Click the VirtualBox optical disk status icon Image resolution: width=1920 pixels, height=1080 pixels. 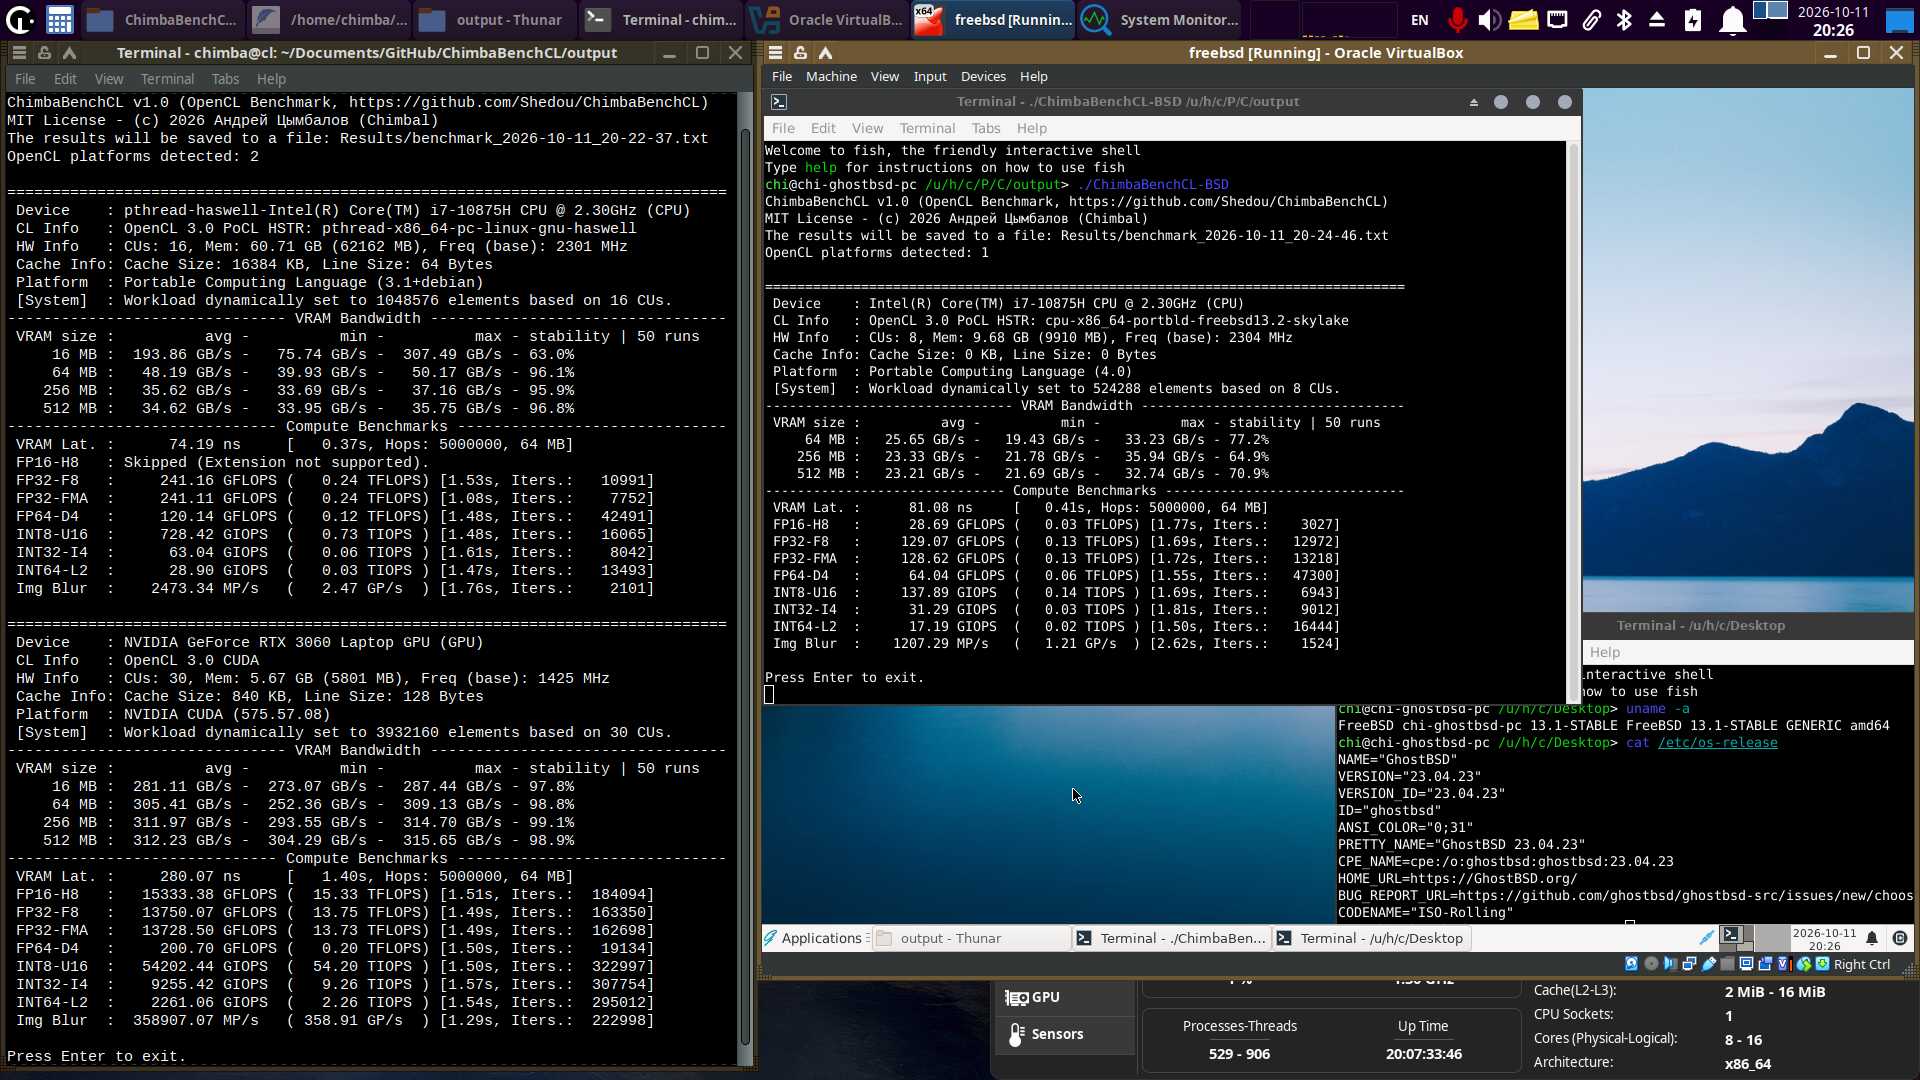(x=1651, y=964)
